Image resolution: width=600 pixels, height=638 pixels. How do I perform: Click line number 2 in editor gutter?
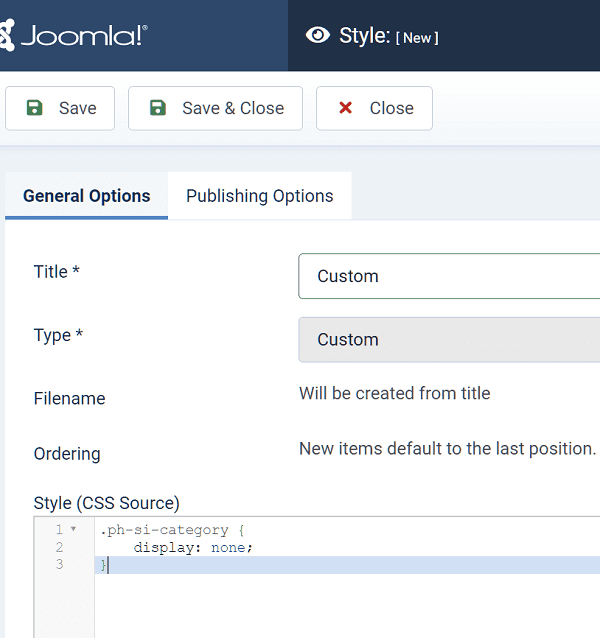tap(59, 548)
